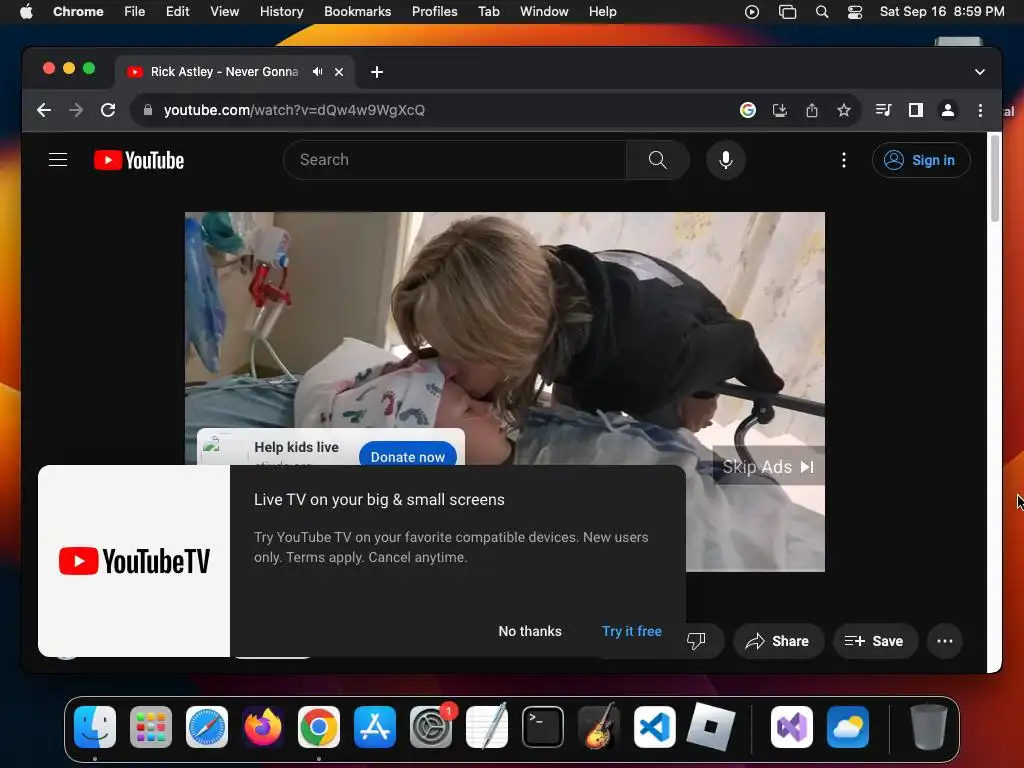This screenshot has height=768, width=1024.
Task: Share the video
Action: click(778, 641)
